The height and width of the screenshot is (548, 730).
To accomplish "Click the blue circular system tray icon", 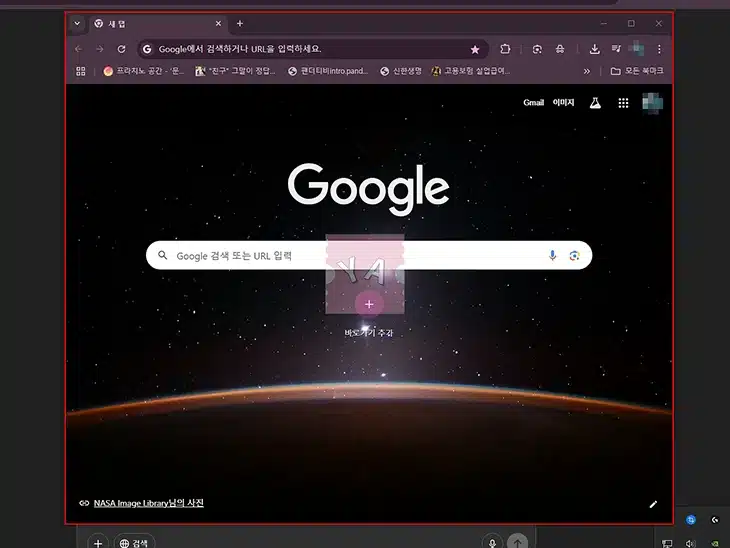I will (691, 520).
